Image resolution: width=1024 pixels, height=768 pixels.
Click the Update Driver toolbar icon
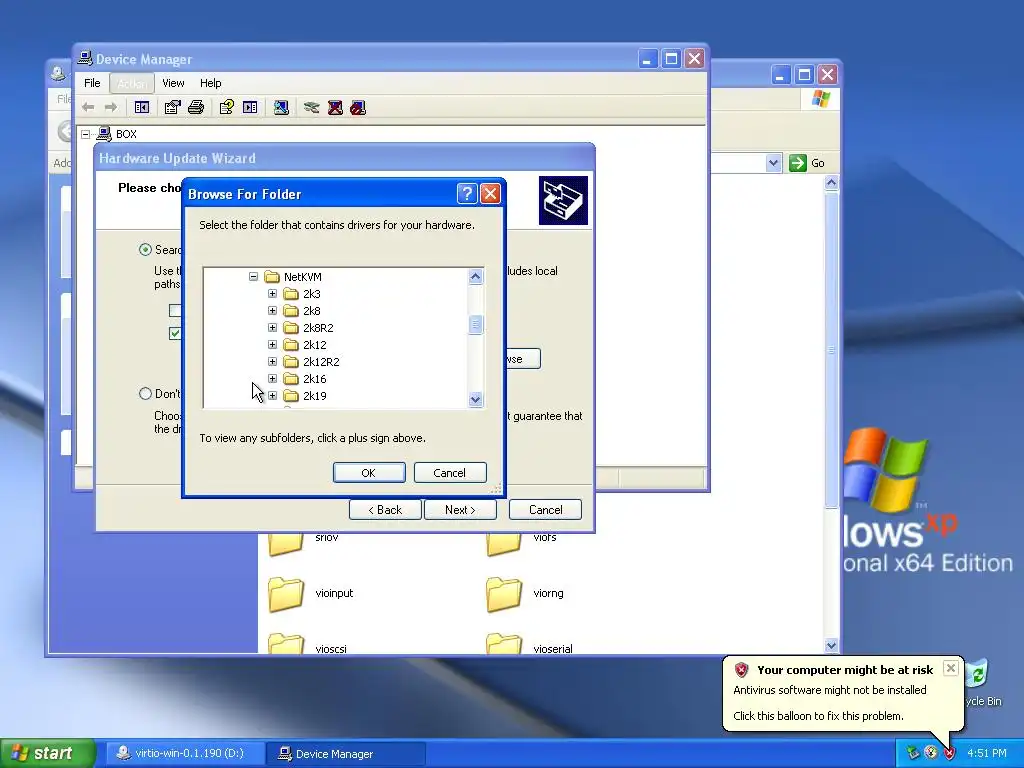312,107
